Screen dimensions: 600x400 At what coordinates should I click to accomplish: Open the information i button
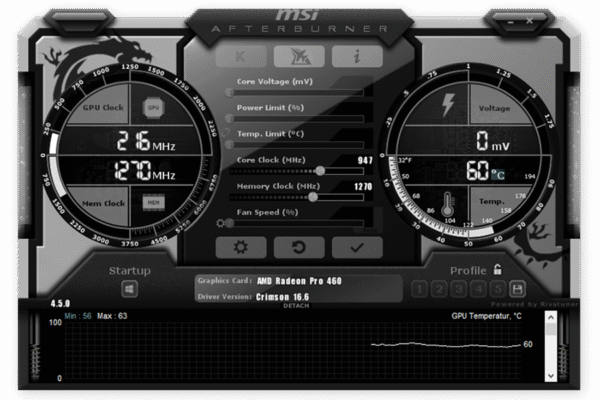tap(357, 57)
